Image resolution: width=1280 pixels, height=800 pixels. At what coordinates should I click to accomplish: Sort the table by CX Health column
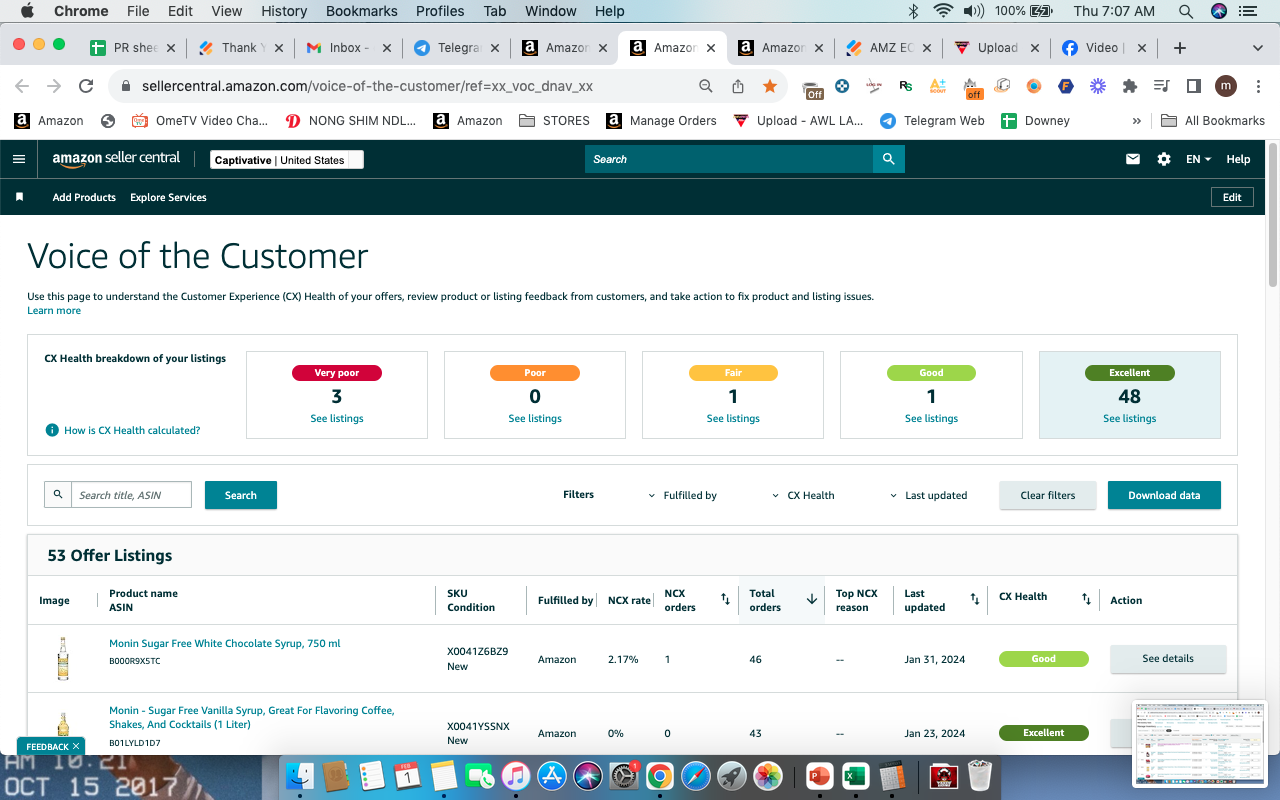coord(1086,600)
